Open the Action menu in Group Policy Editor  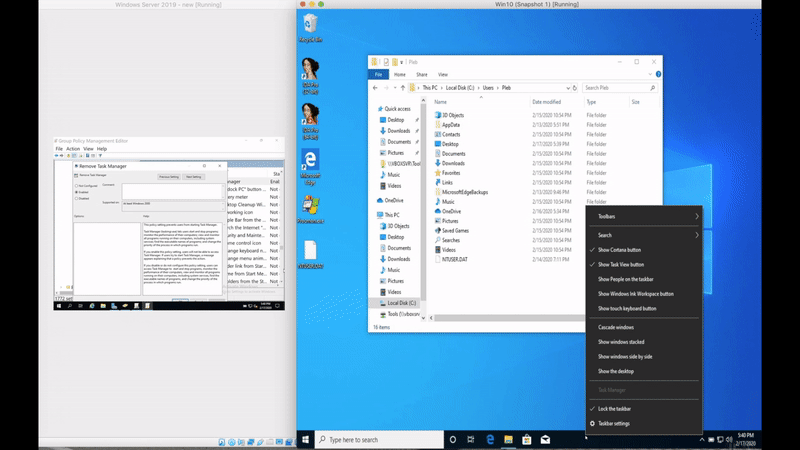point(73,149)
